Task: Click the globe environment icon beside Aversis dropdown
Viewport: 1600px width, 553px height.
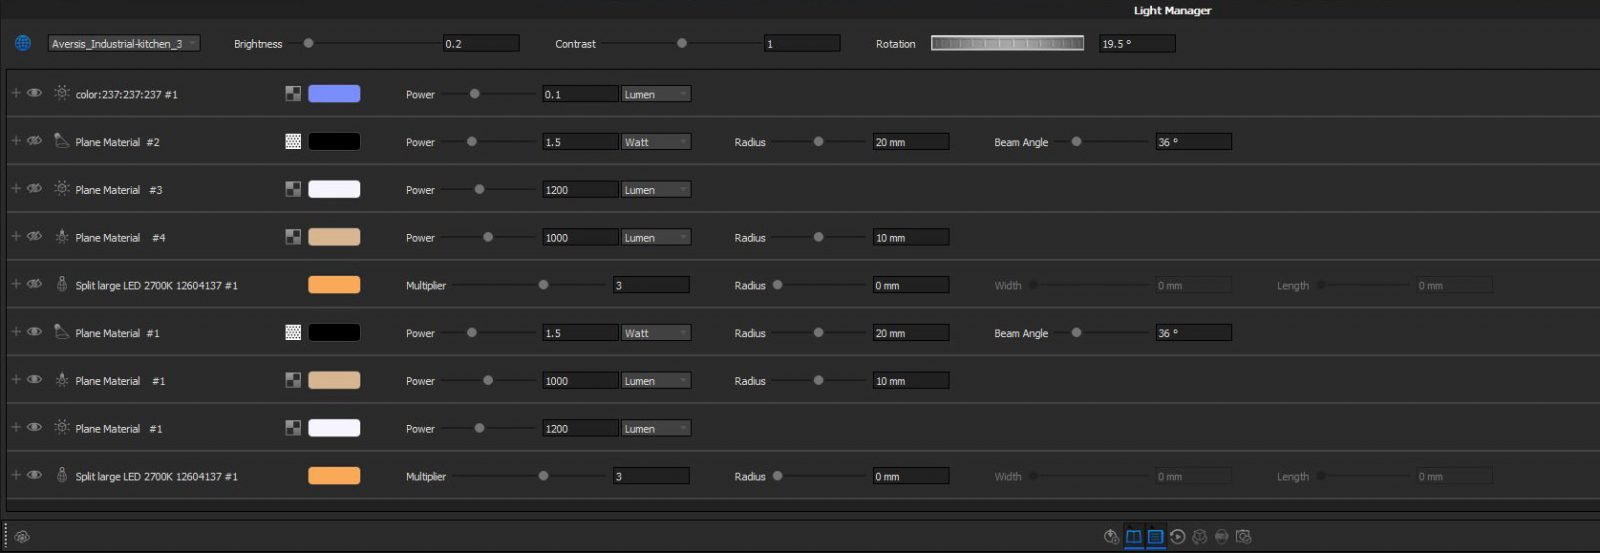Action: (22, 43)
